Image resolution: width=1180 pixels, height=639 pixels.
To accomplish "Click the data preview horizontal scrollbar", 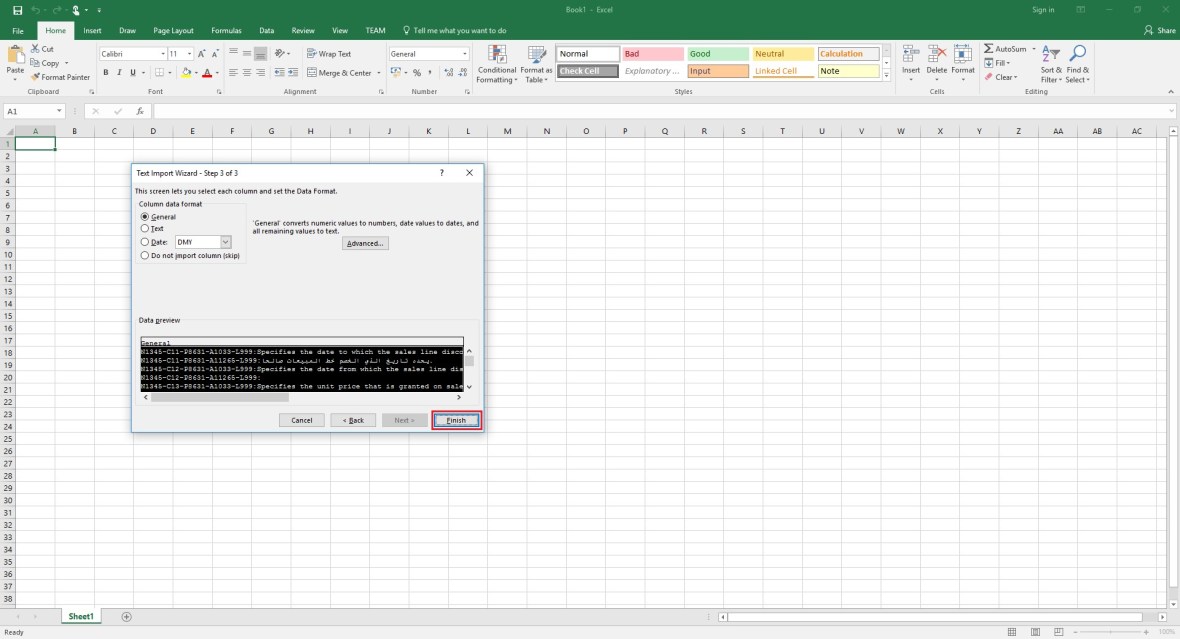I will tap(220, 397).
